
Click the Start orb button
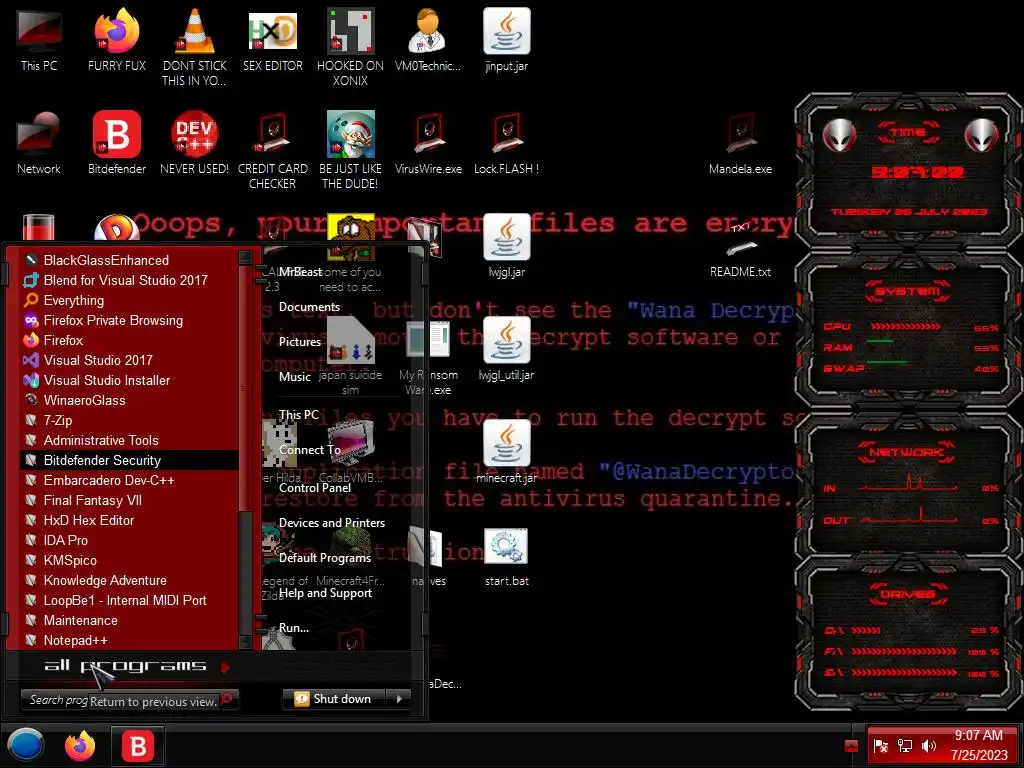(25, 745)
